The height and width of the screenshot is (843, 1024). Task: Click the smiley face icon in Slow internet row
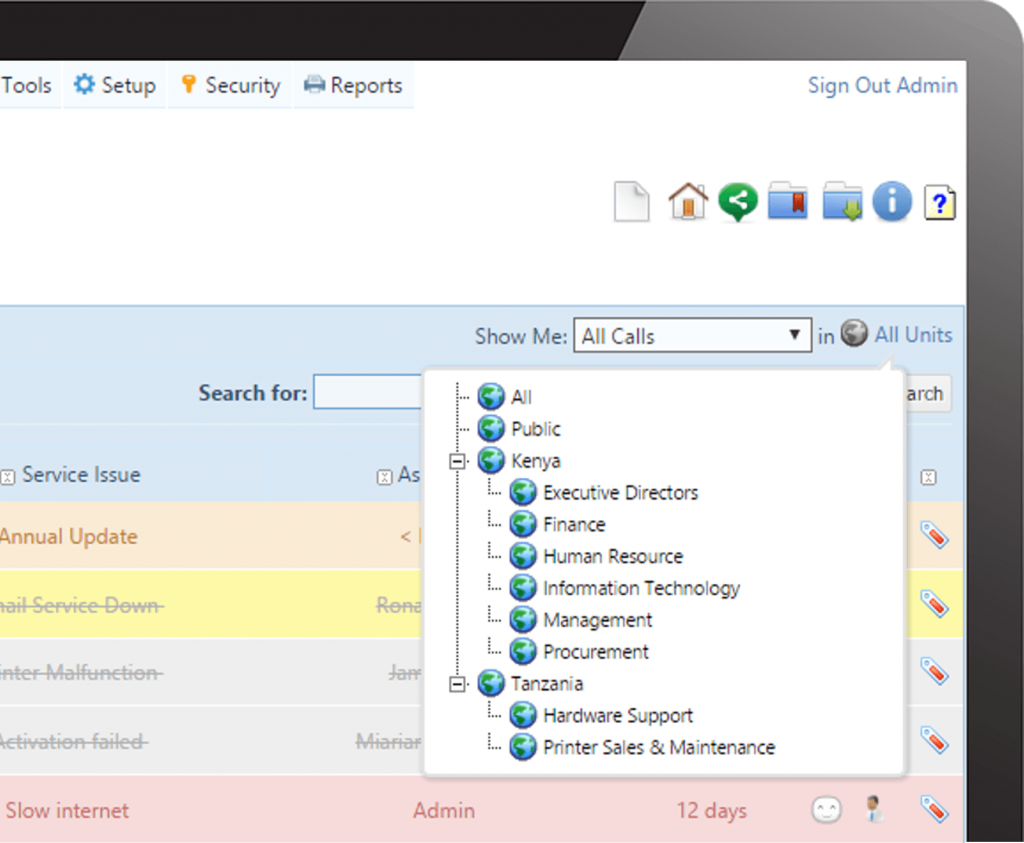coord(826,810)
